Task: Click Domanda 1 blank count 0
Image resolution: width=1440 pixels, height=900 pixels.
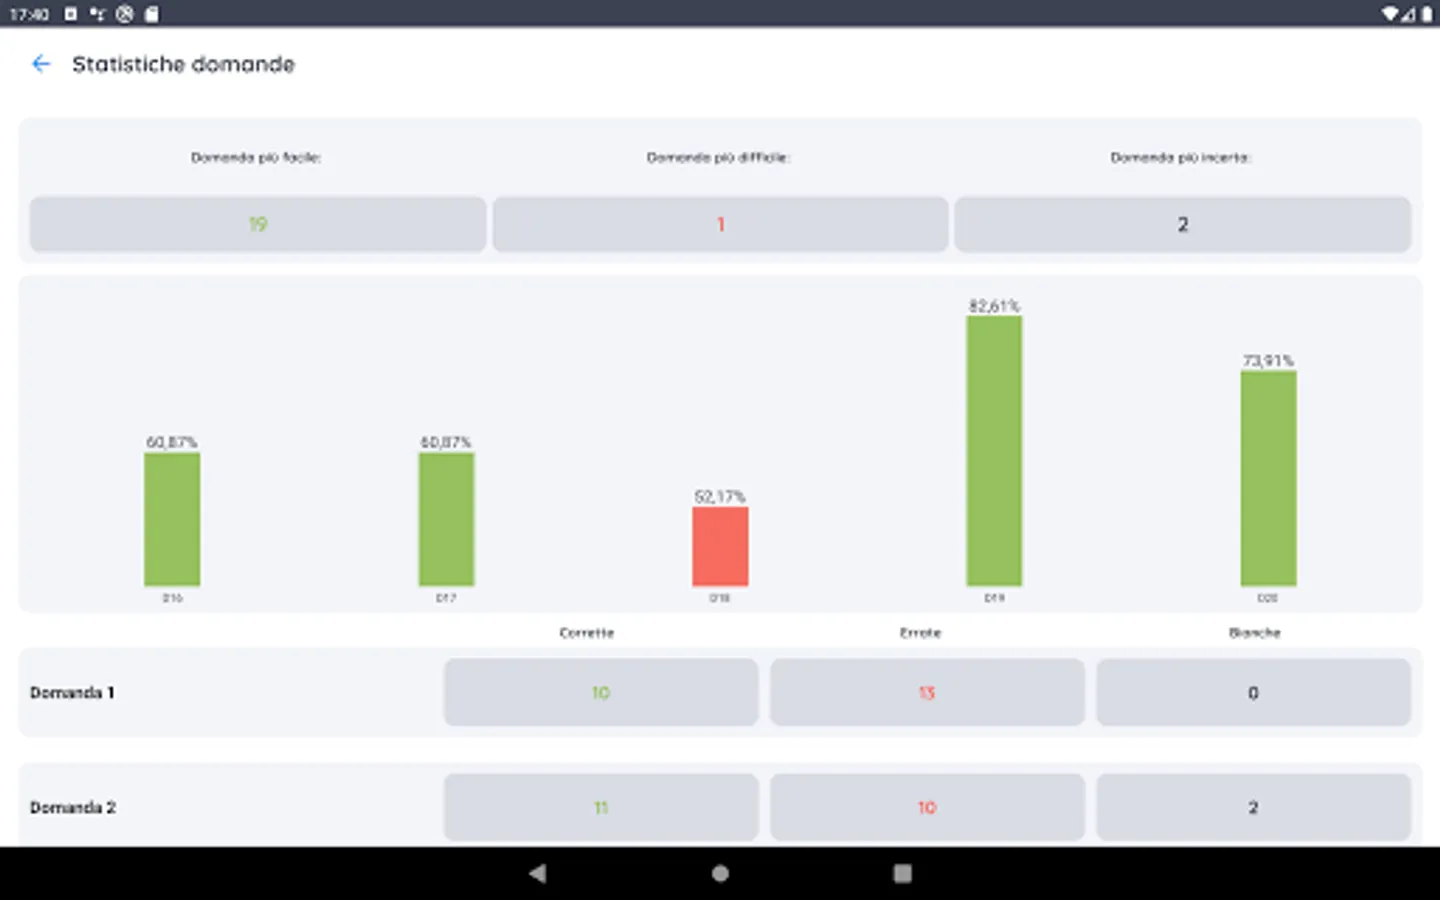Action: click(x=1253, y=692)
